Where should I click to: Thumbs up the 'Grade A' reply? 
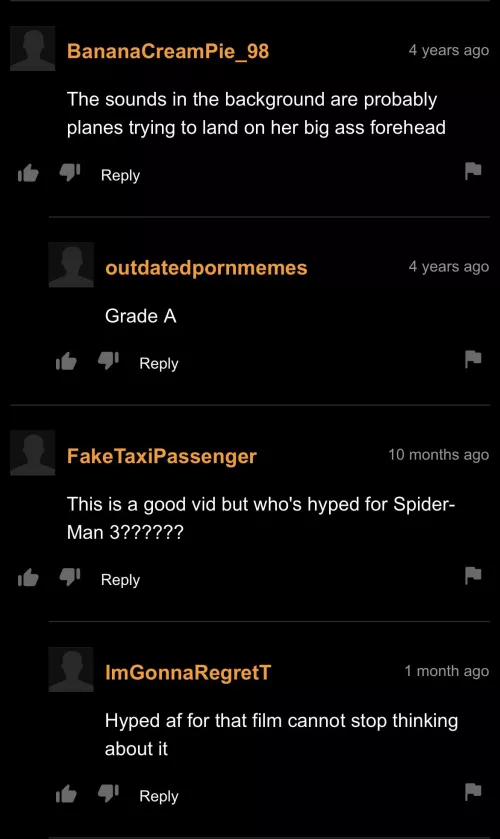click(66, 362)
